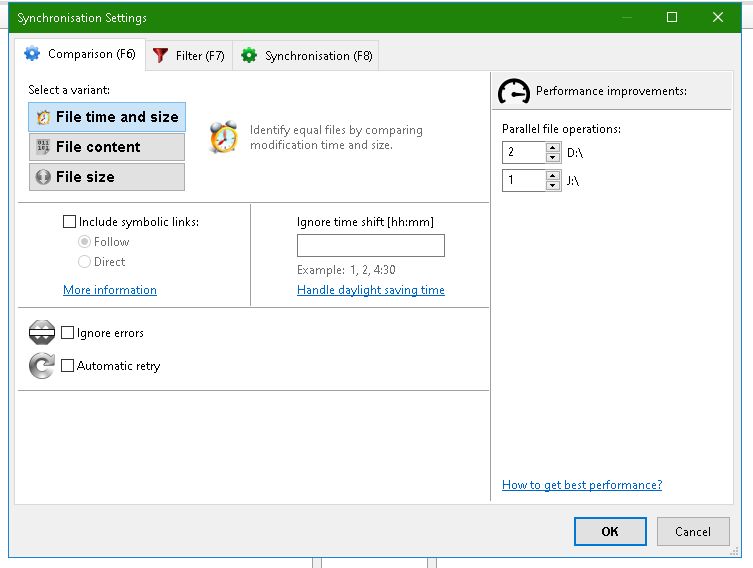This screenshot has height=568, width=753.
Task: Click the 'Select a variant:' label
Action: pos(69,90)
